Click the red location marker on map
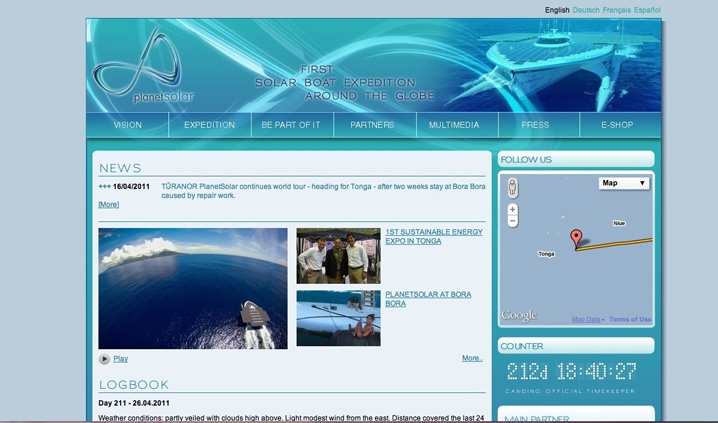 (x=576, y=238)
